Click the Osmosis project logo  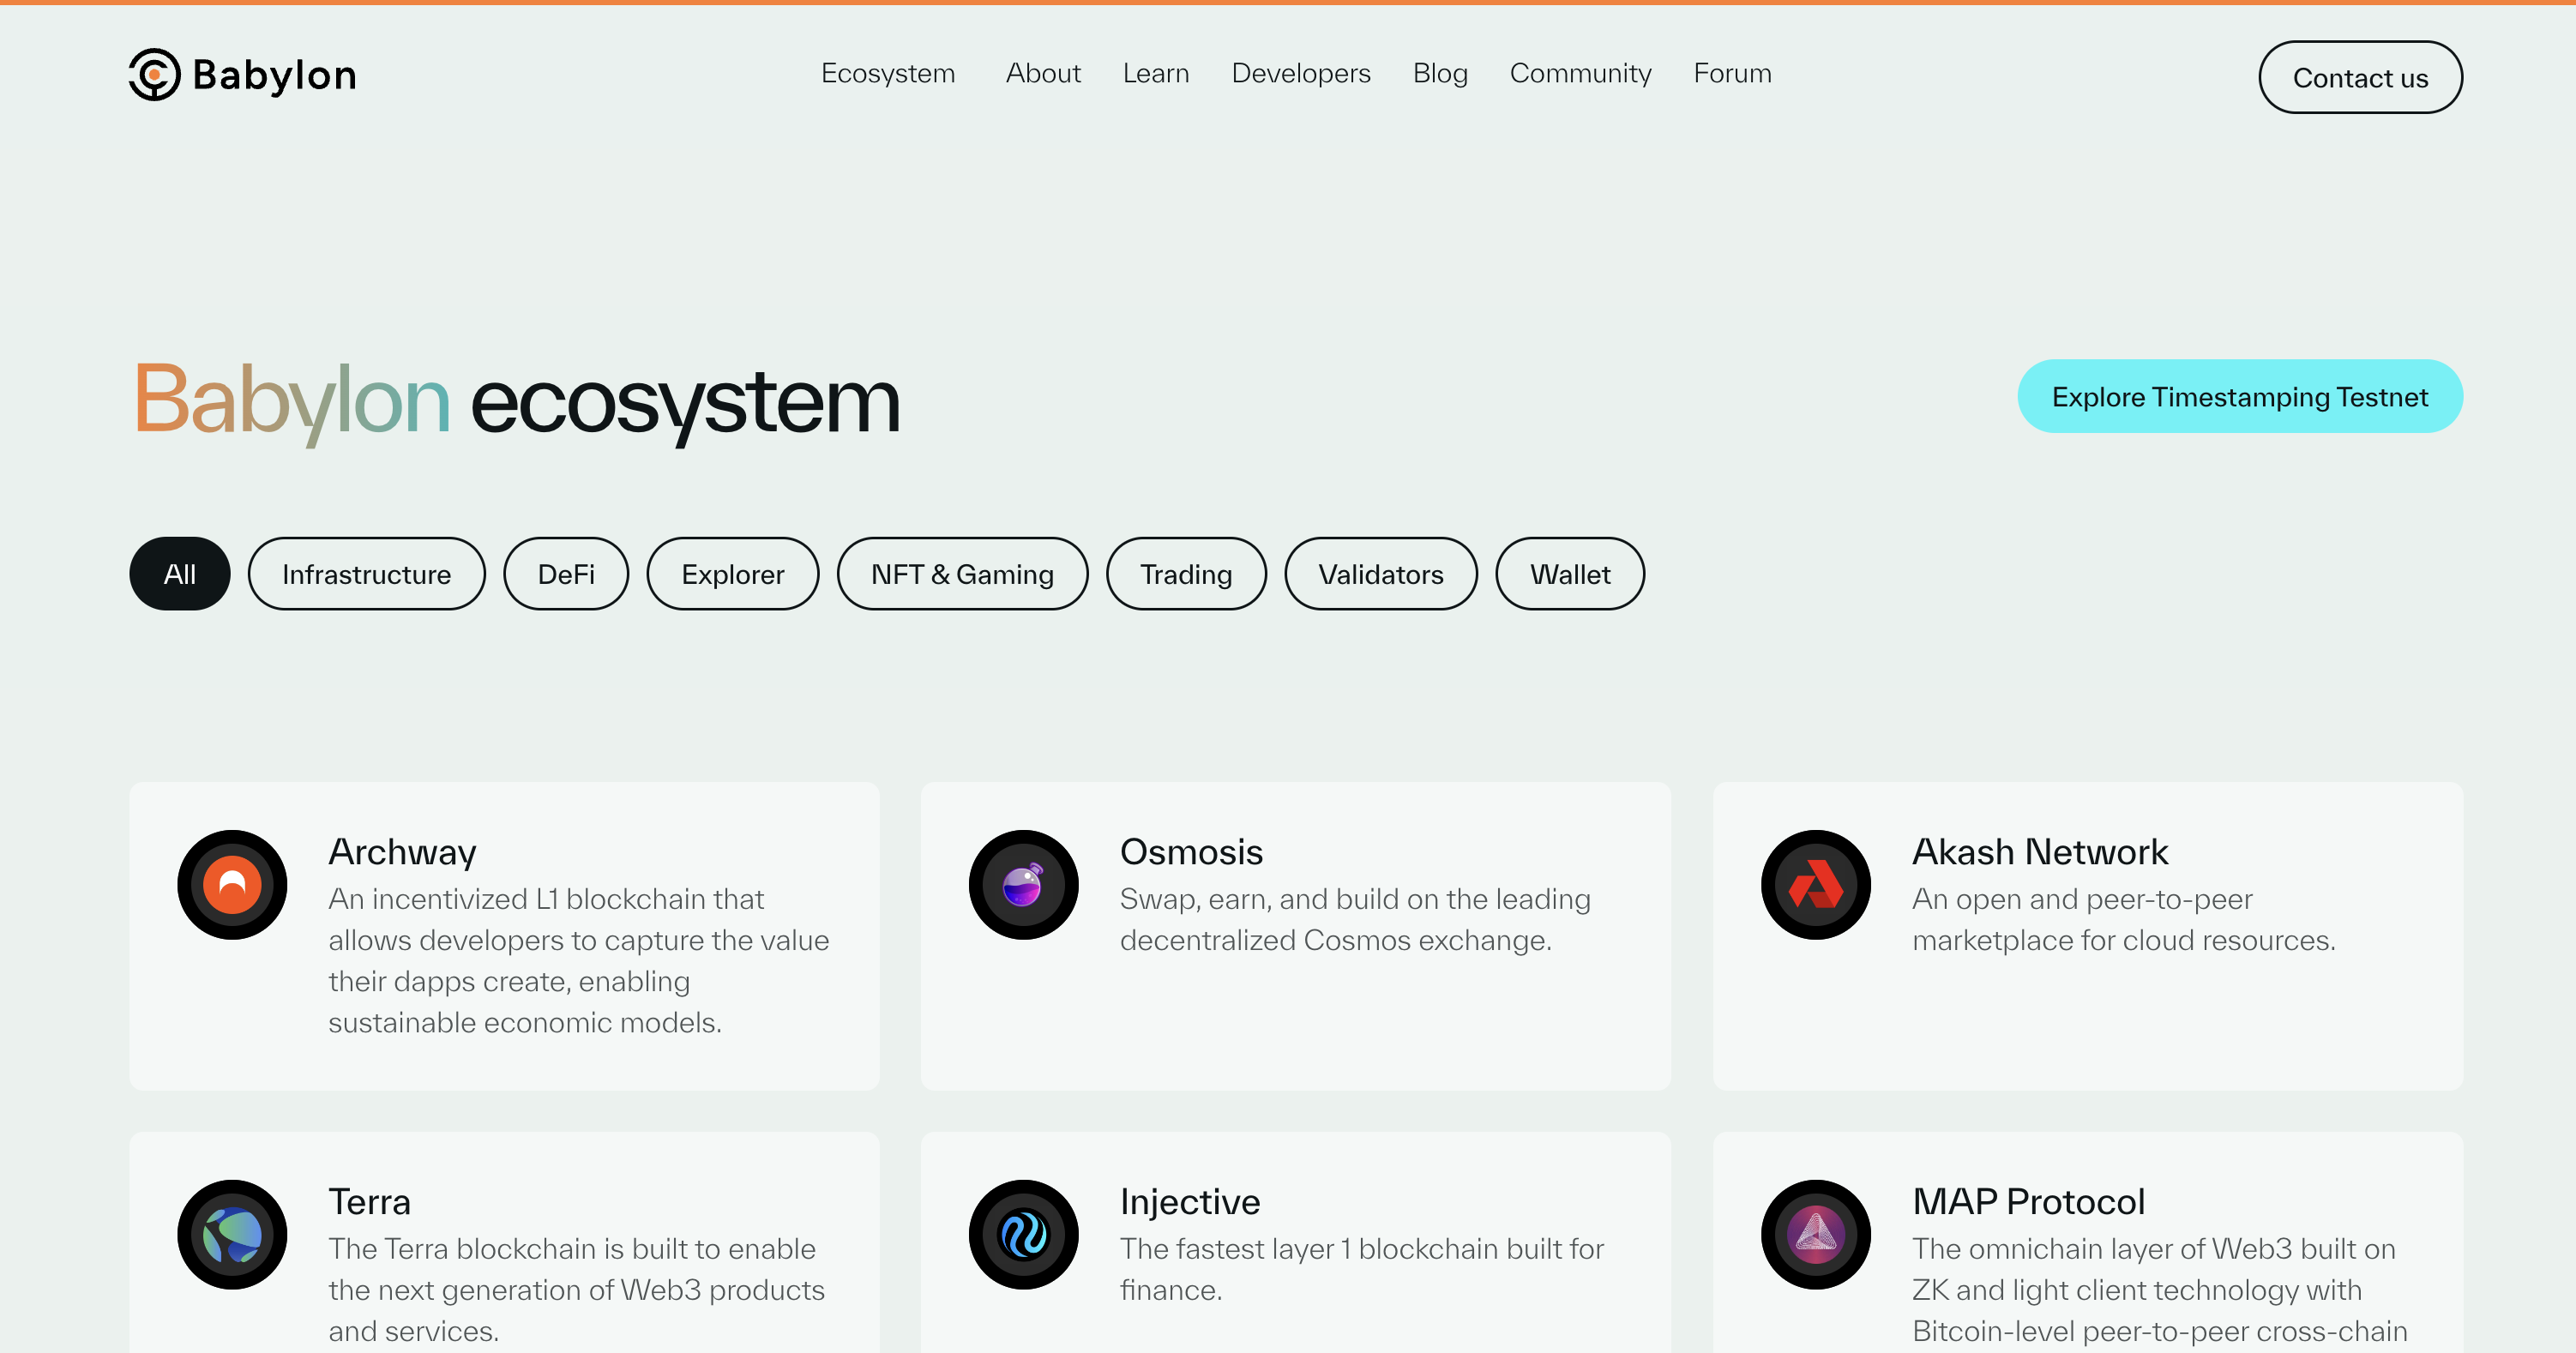pyautogui.click(x=1023, y=885)
